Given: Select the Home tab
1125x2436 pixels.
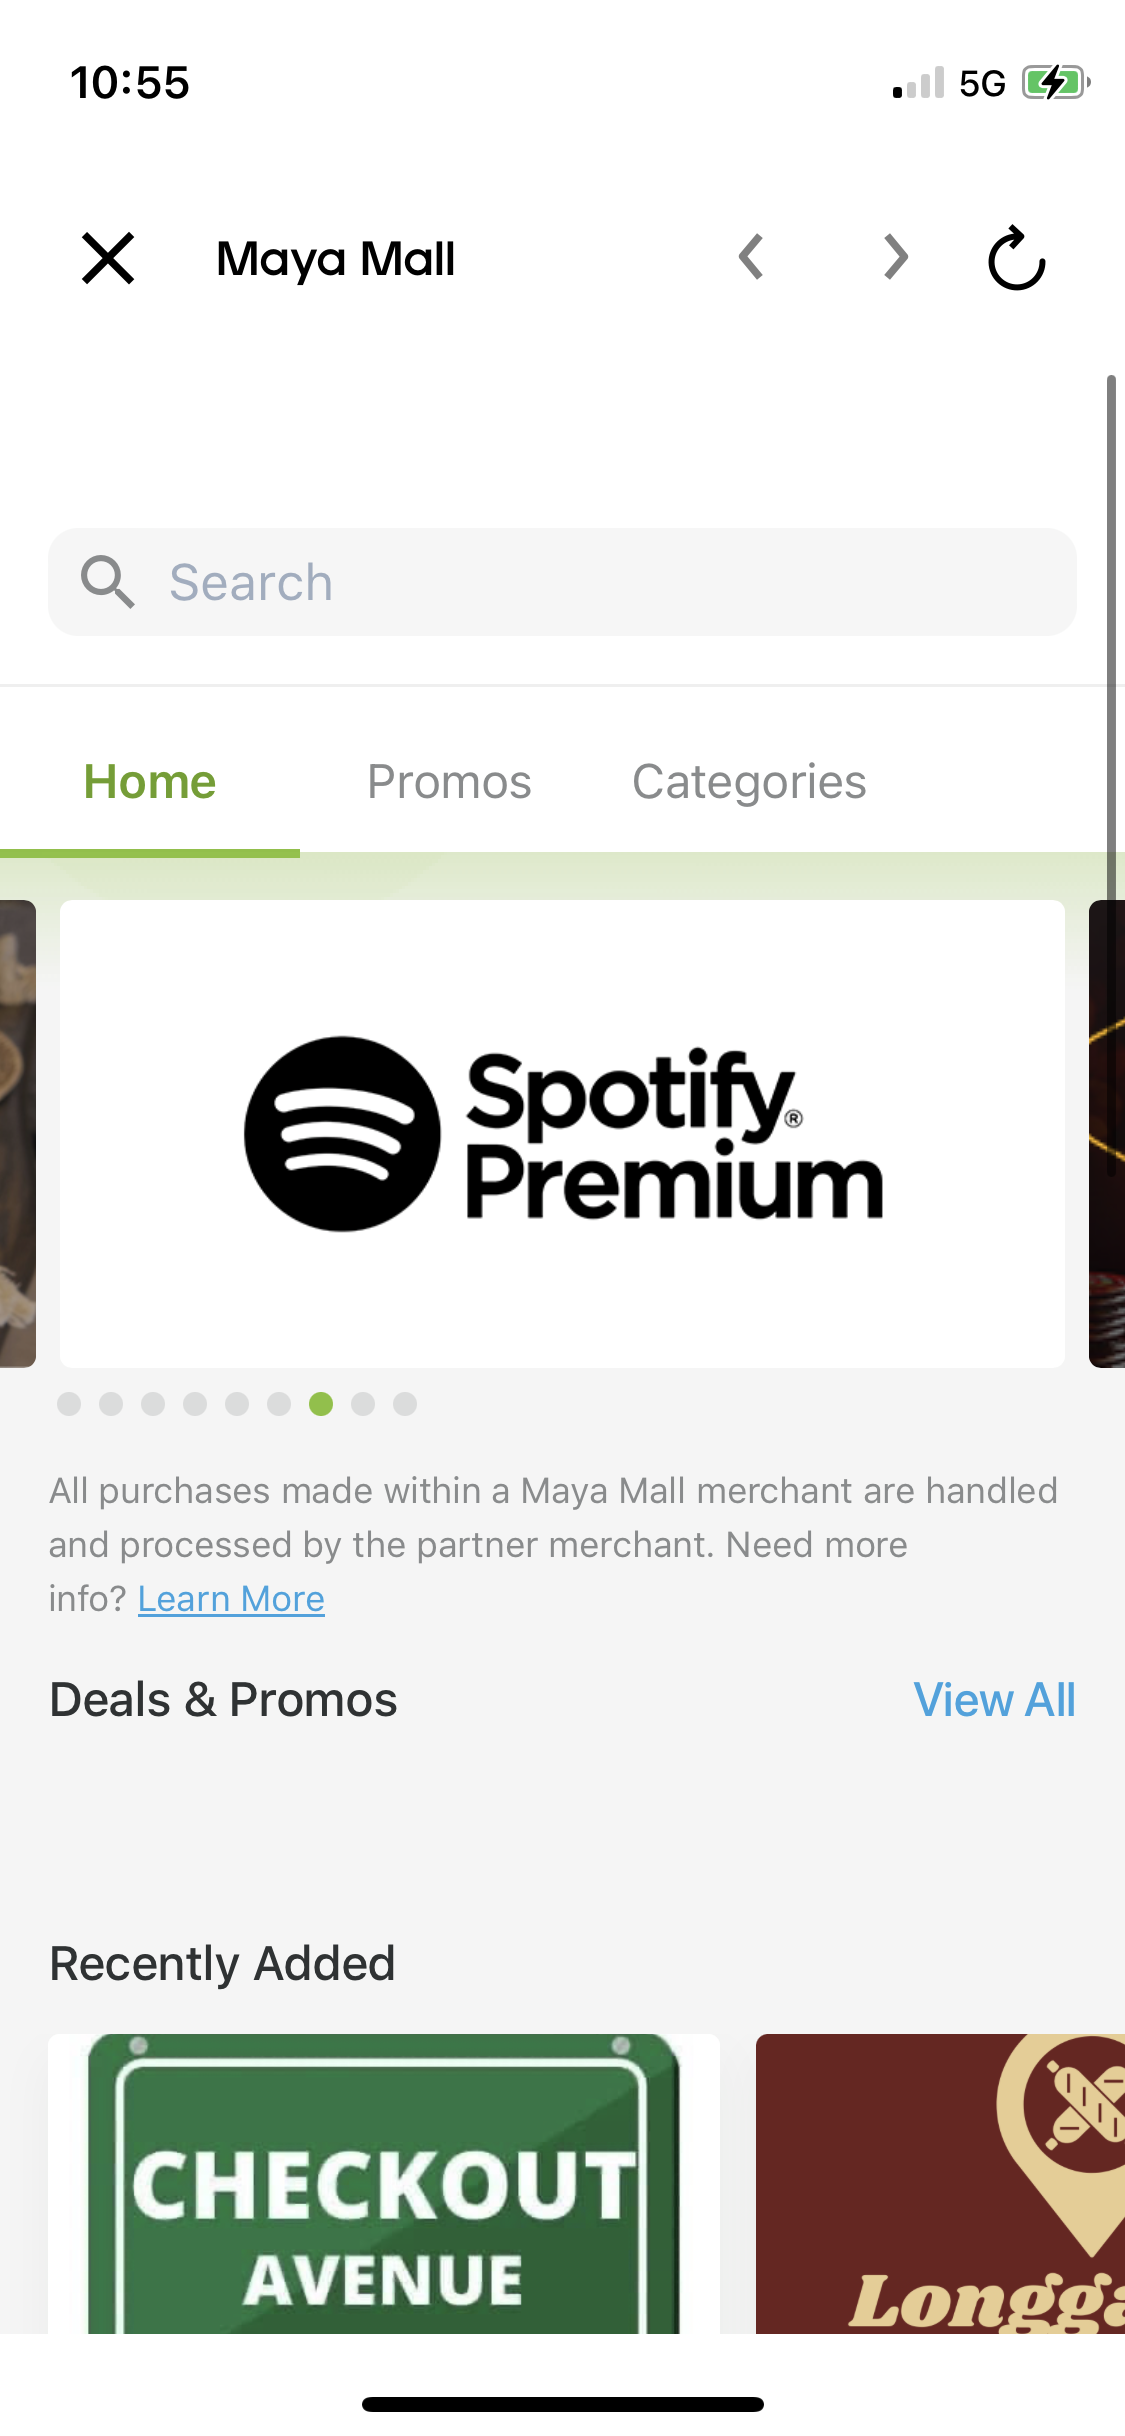Looking at the screenshot, I should 150,782.
